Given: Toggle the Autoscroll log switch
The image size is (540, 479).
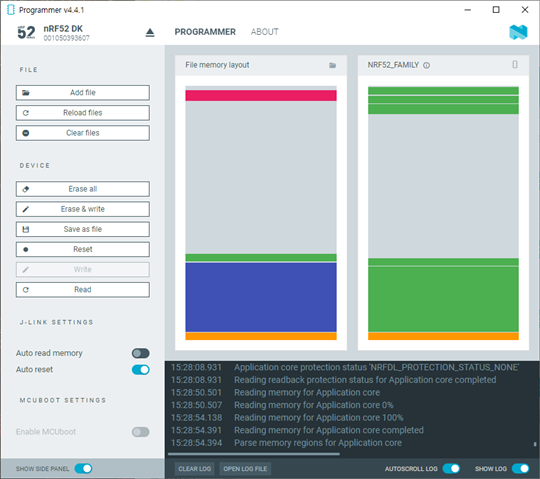Looking at the screenshot, I should [x=451, y=469].
